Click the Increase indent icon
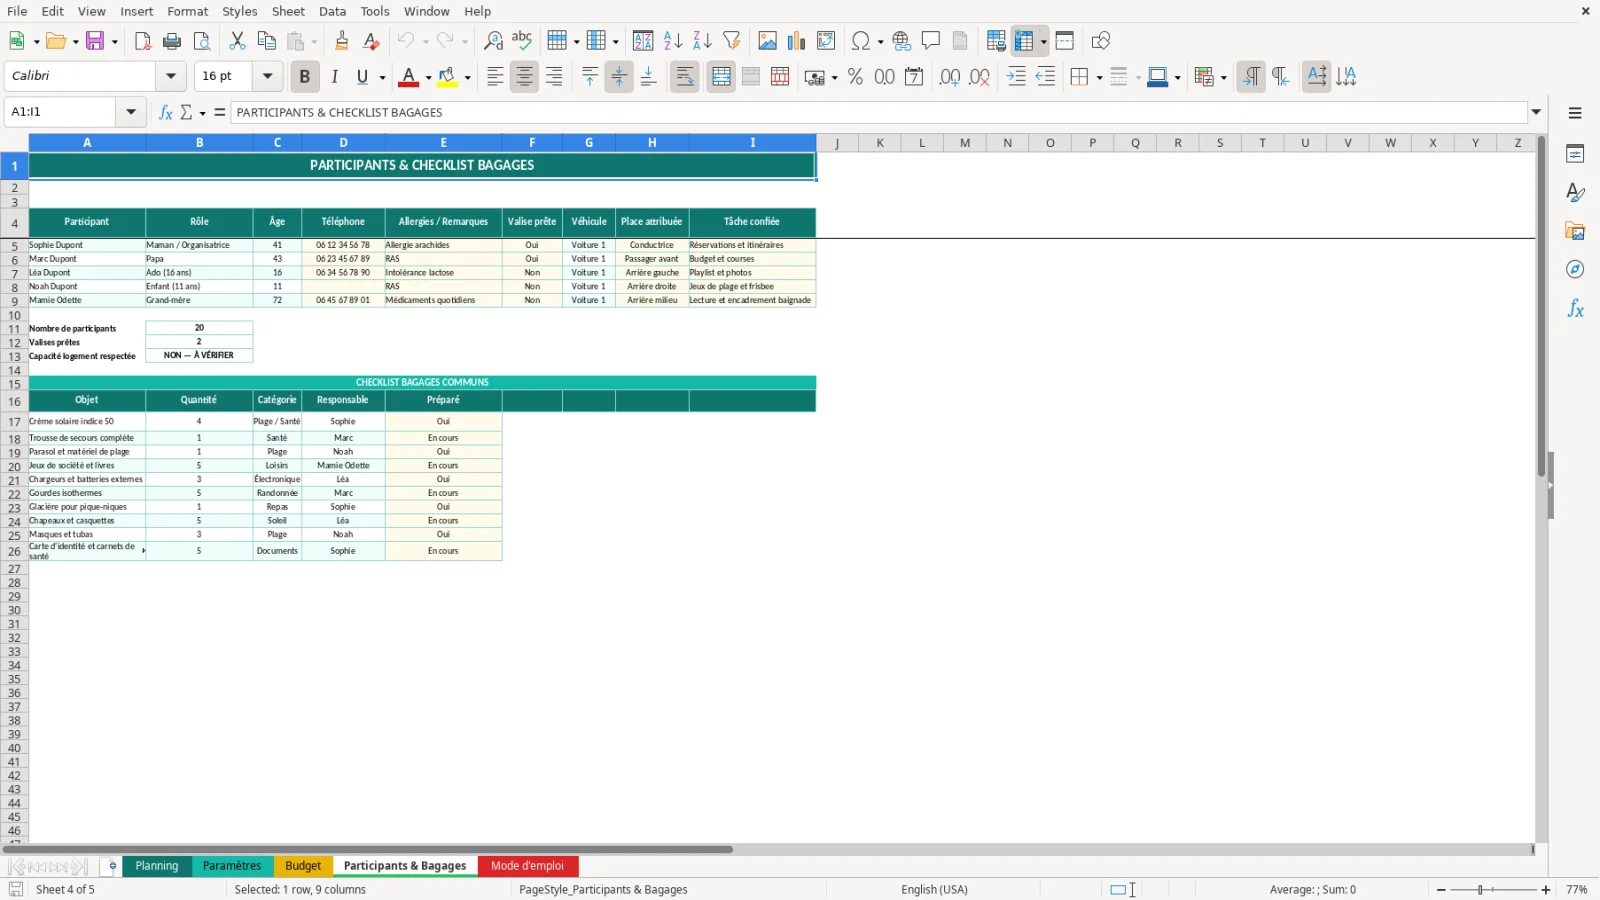 pyautogui.click(x=1016, y=77)
